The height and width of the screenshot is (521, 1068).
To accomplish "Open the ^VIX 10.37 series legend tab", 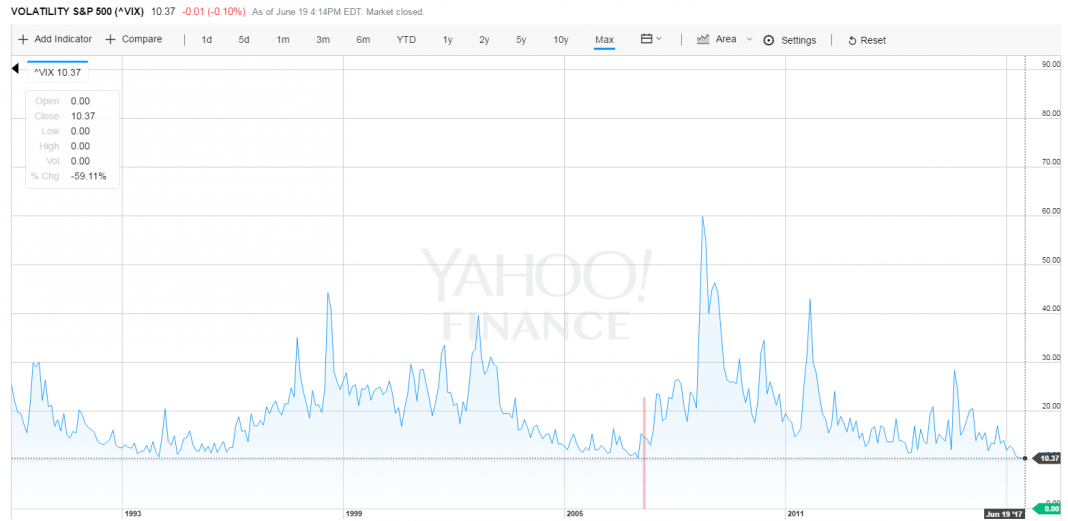I will click(x=57, y=73).
